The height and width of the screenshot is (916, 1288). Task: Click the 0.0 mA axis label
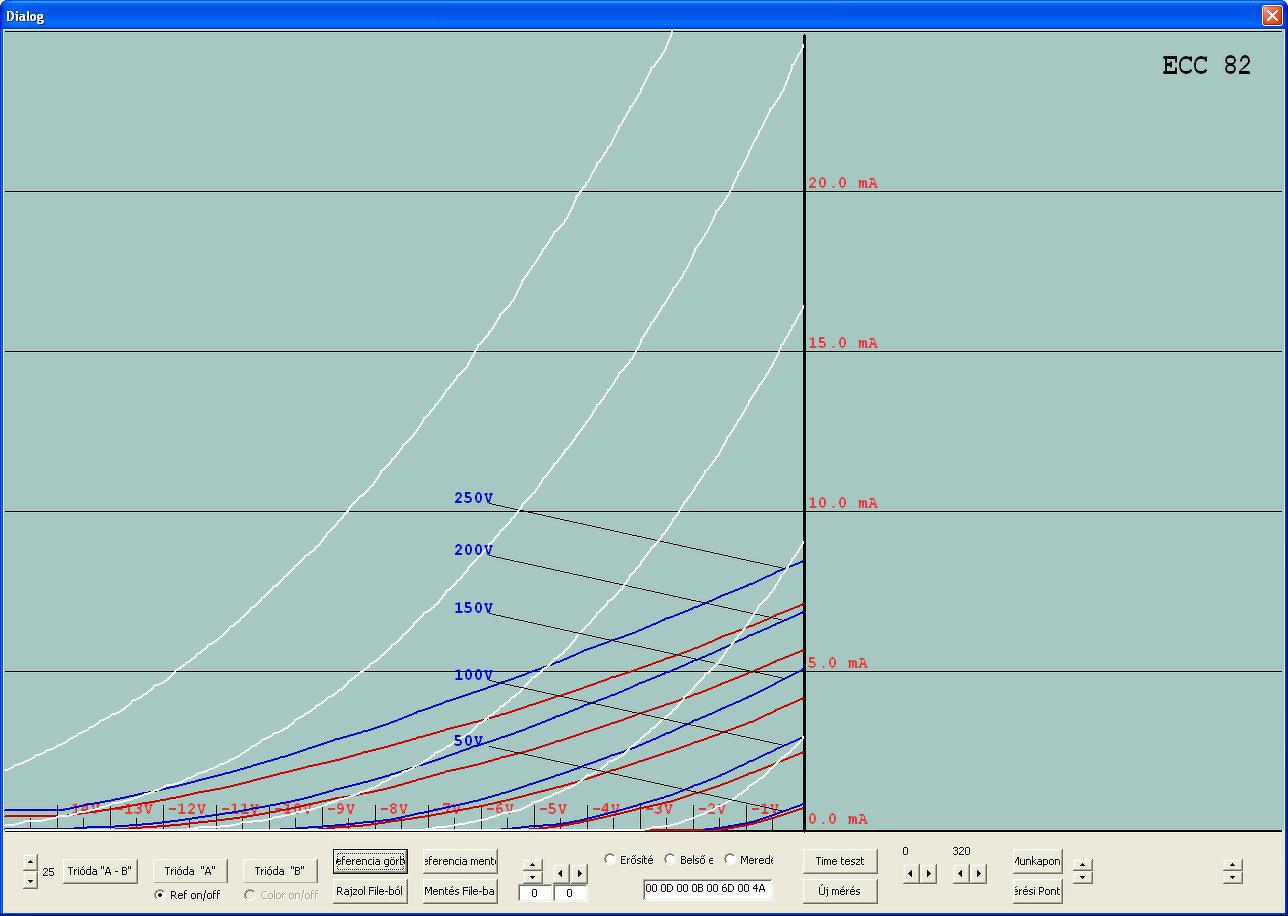[838, 819]
